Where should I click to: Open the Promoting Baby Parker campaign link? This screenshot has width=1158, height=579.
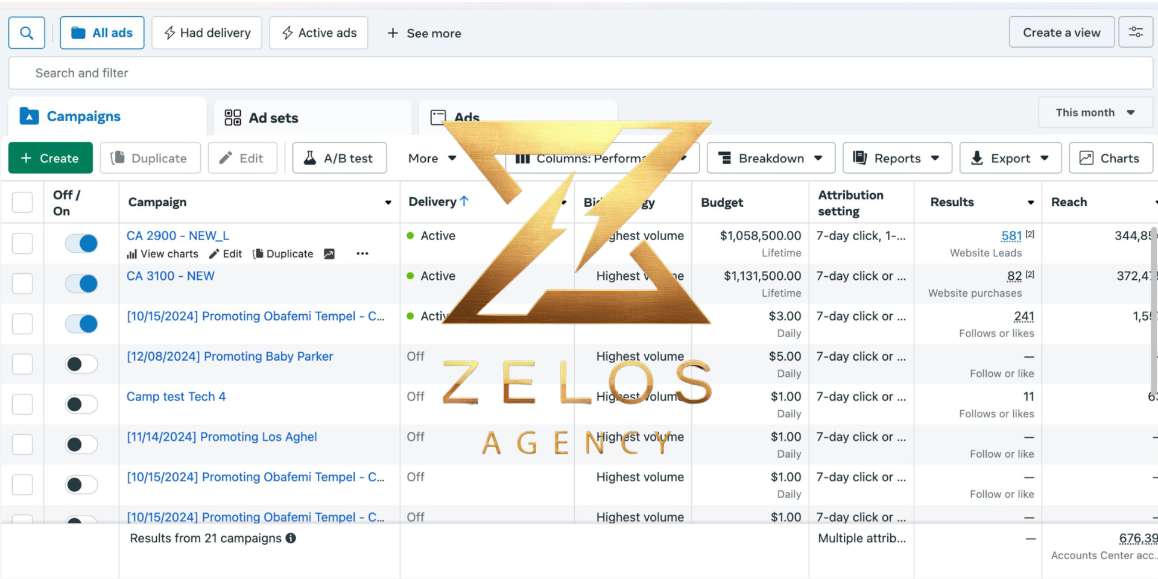(x=230, y=356)
